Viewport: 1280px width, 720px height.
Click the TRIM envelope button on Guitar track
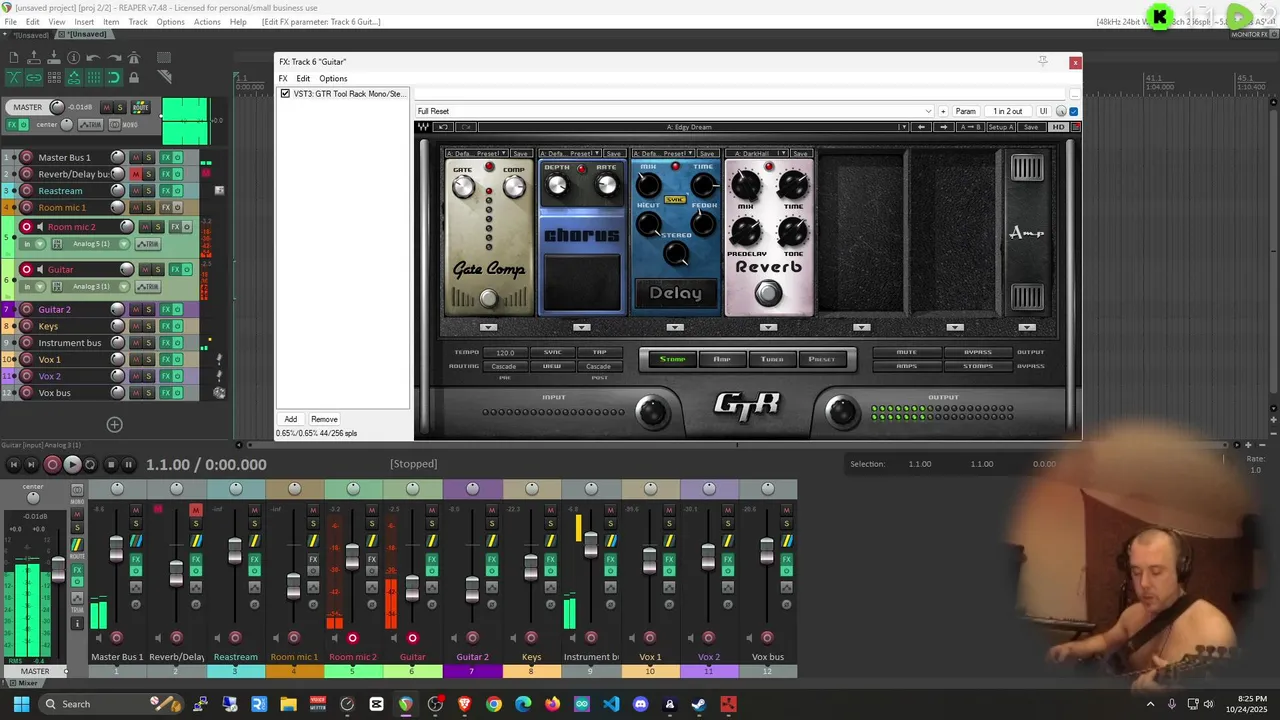[x=148, y=286]
